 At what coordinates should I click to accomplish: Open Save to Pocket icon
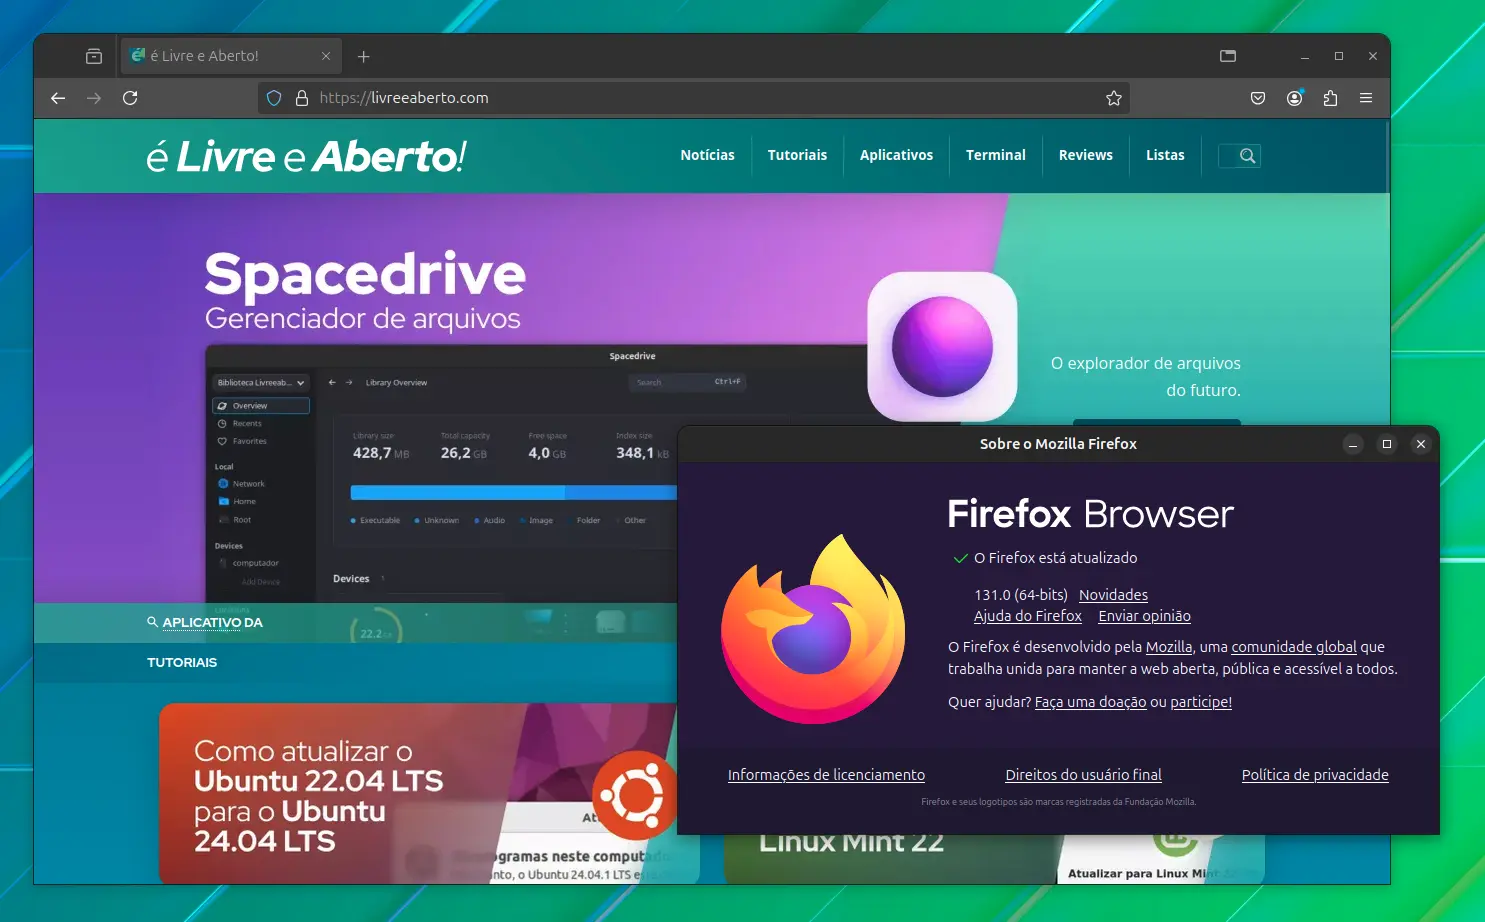point(1258,98)
